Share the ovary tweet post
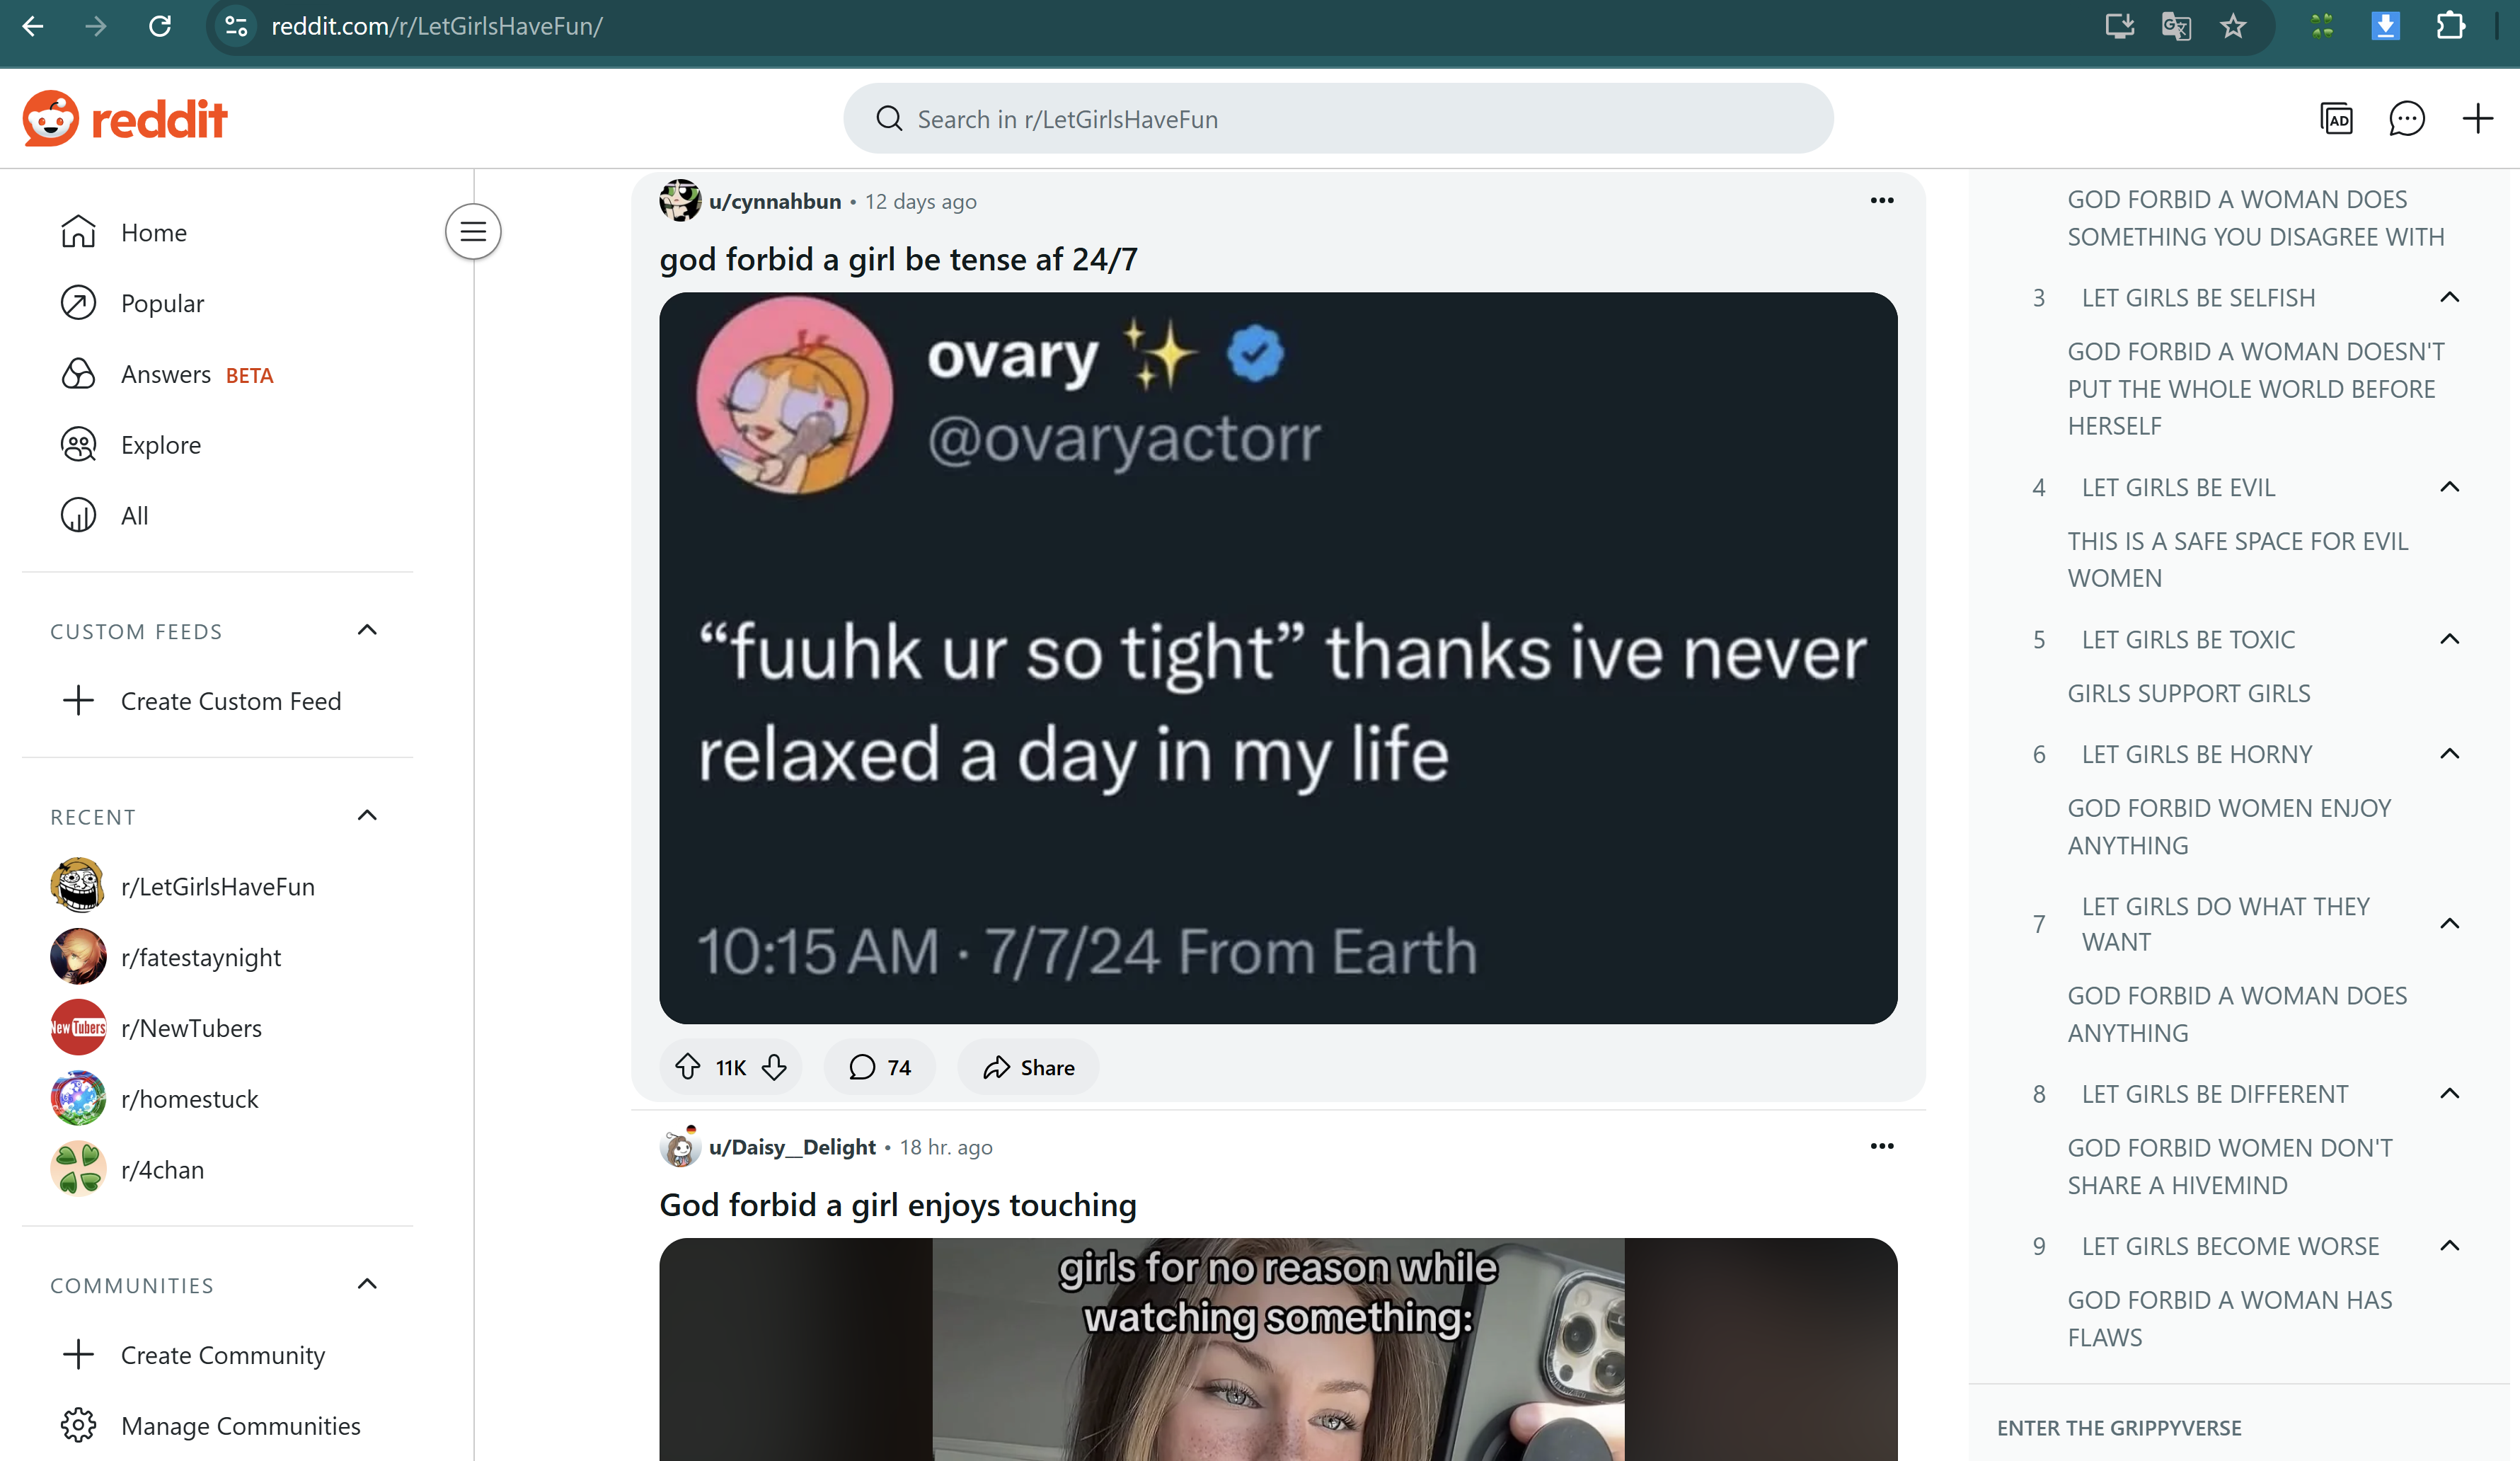Screen dimensions: 2520x1461 [x=1028, y=1067]
